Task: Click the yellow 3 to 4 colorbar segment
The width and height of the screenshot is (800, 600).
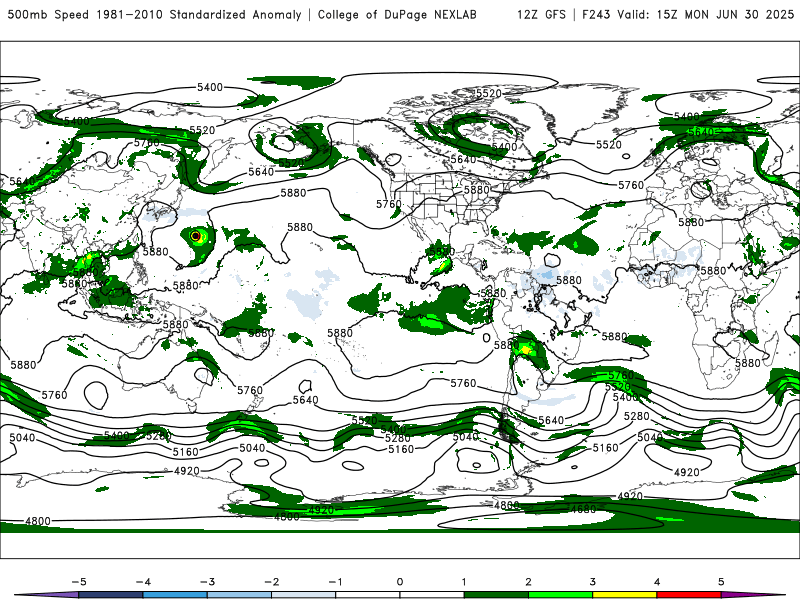Action: point(624,595)
